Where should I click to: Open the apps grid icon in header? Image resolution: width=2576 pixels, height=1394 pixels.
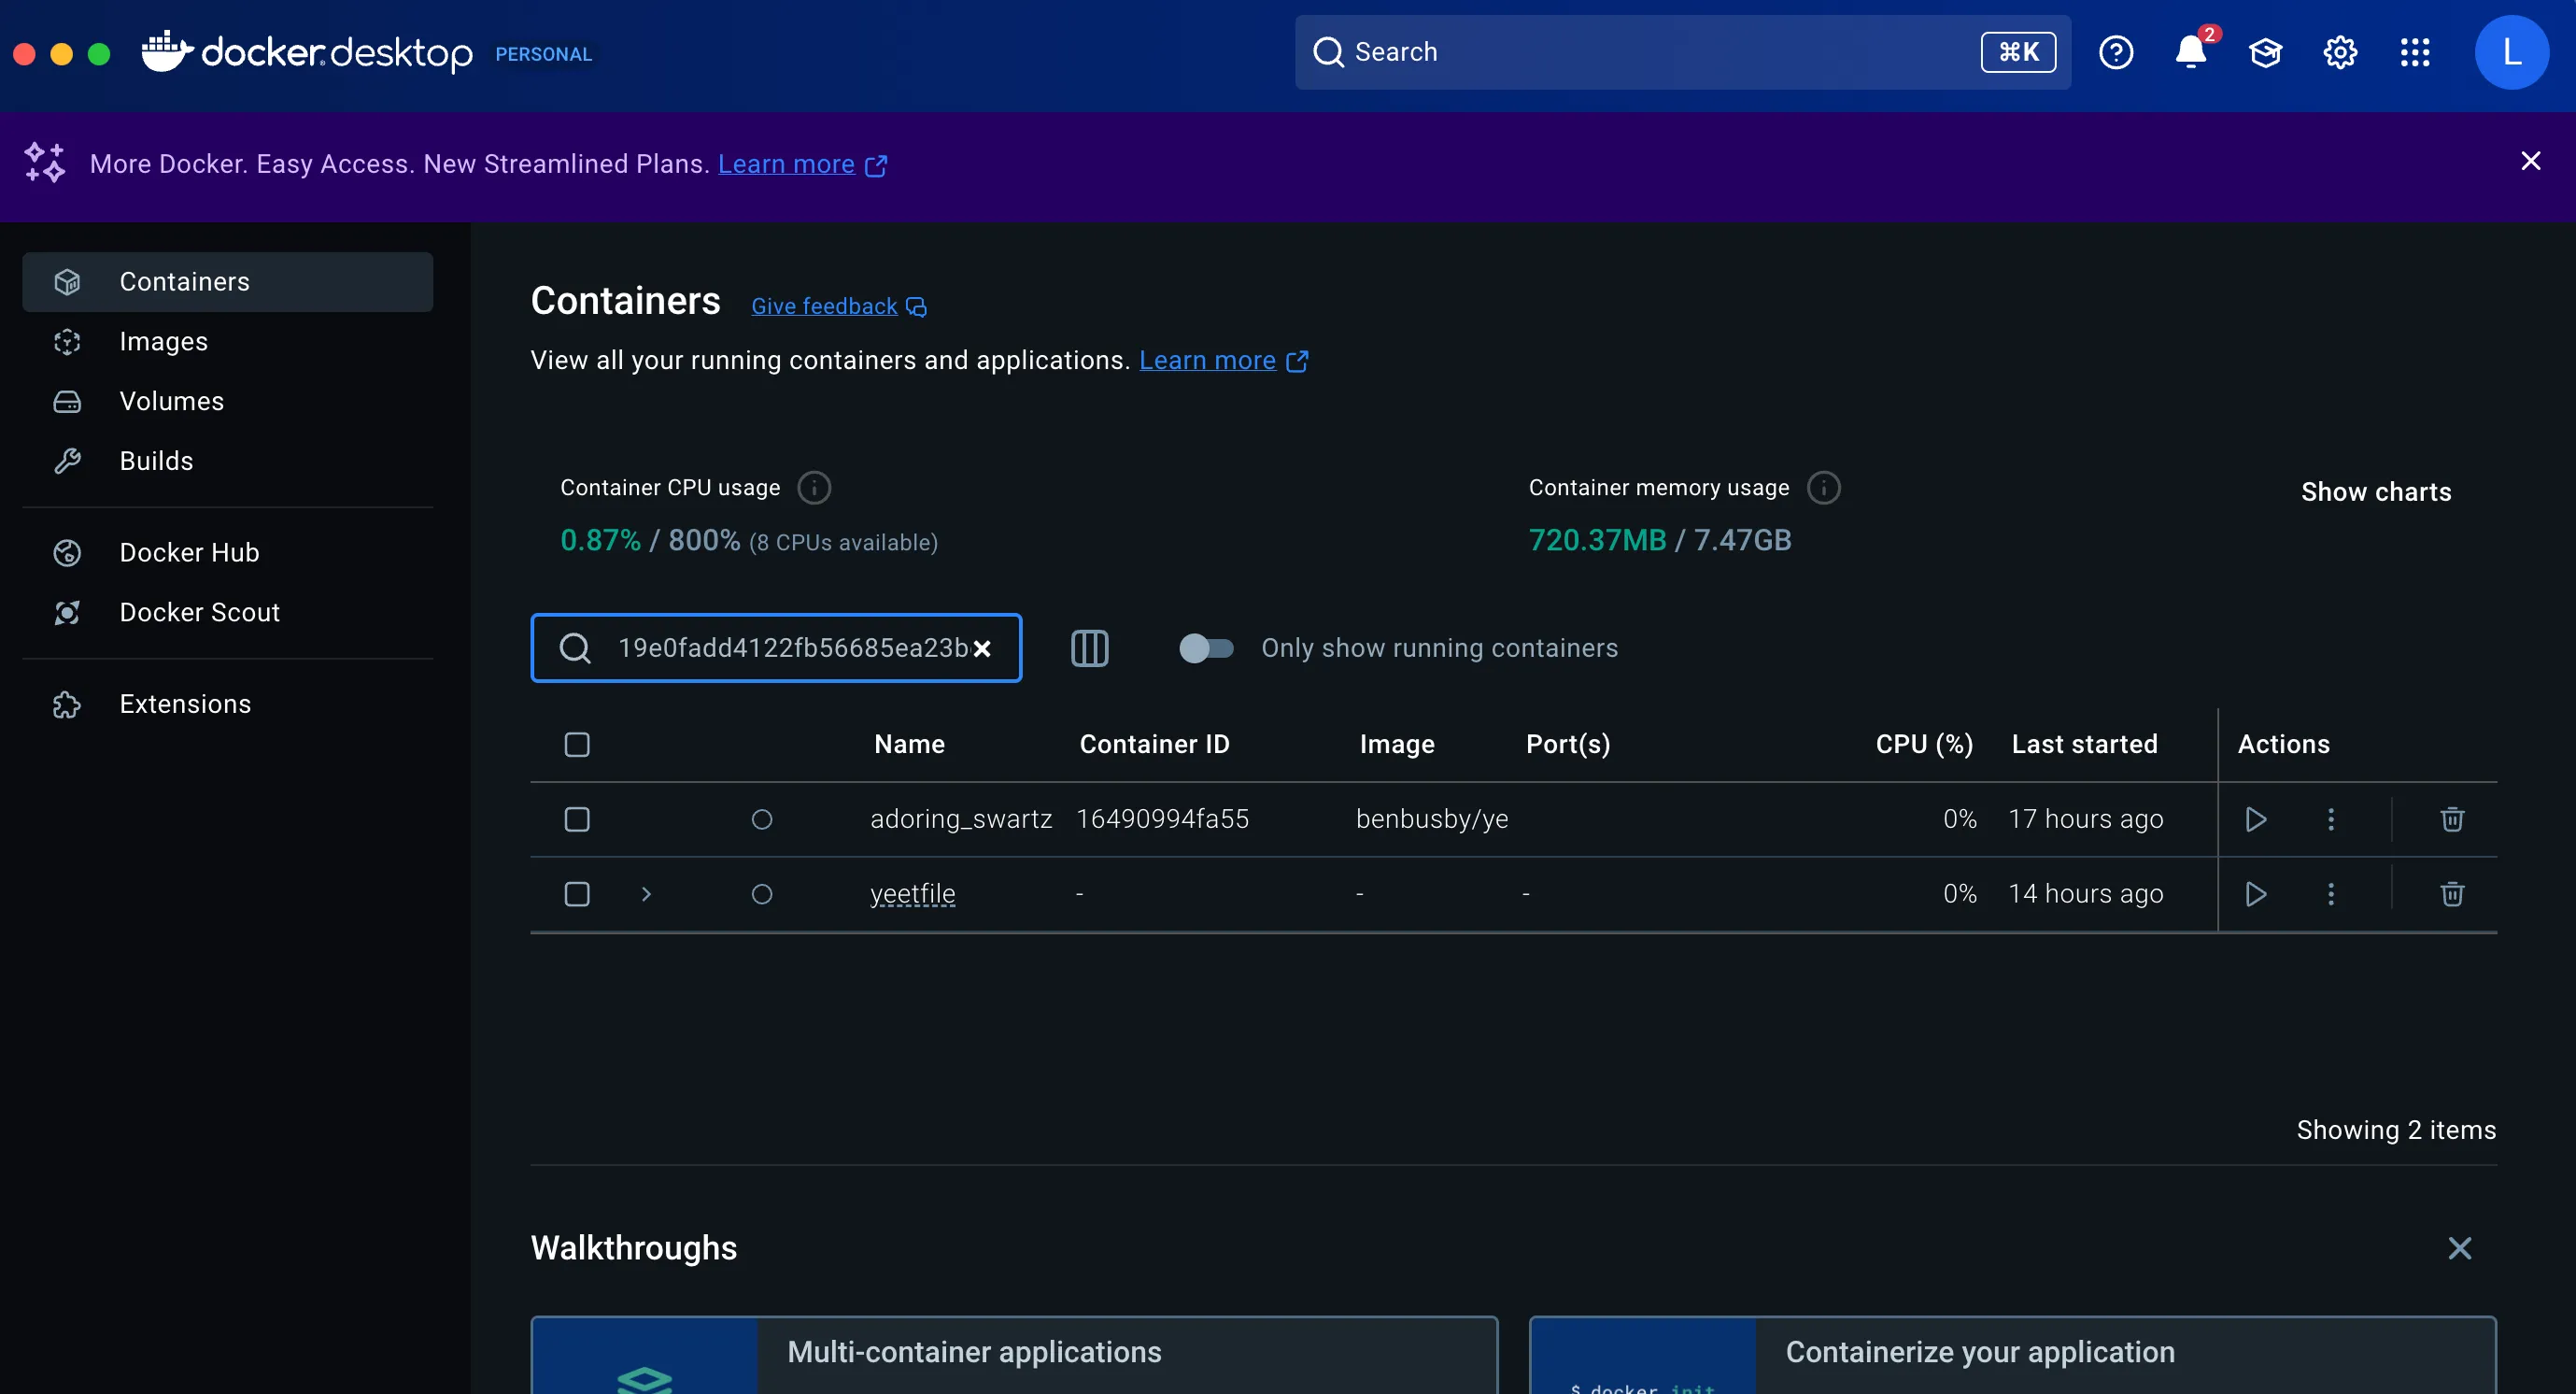pos(2414,52)
